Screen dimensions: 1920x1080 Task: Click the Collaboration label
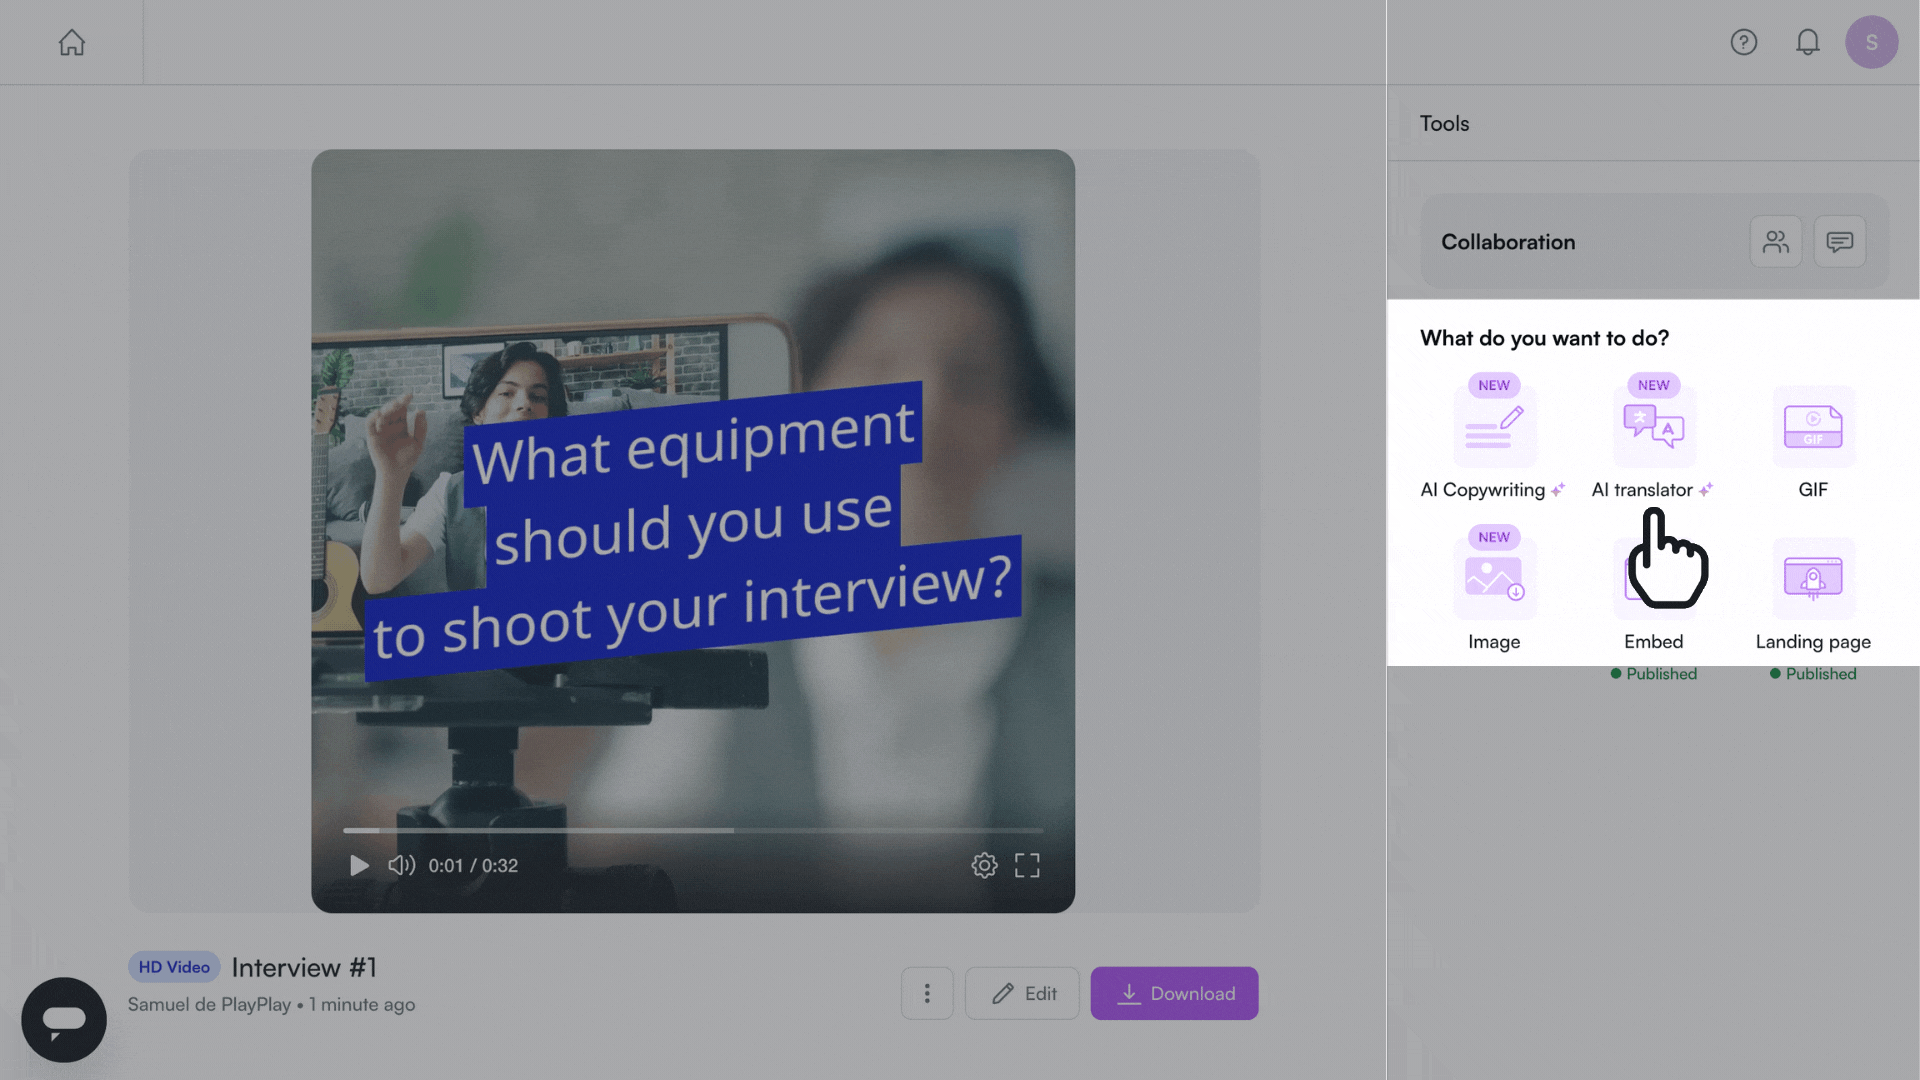[x=1507, y=242]
